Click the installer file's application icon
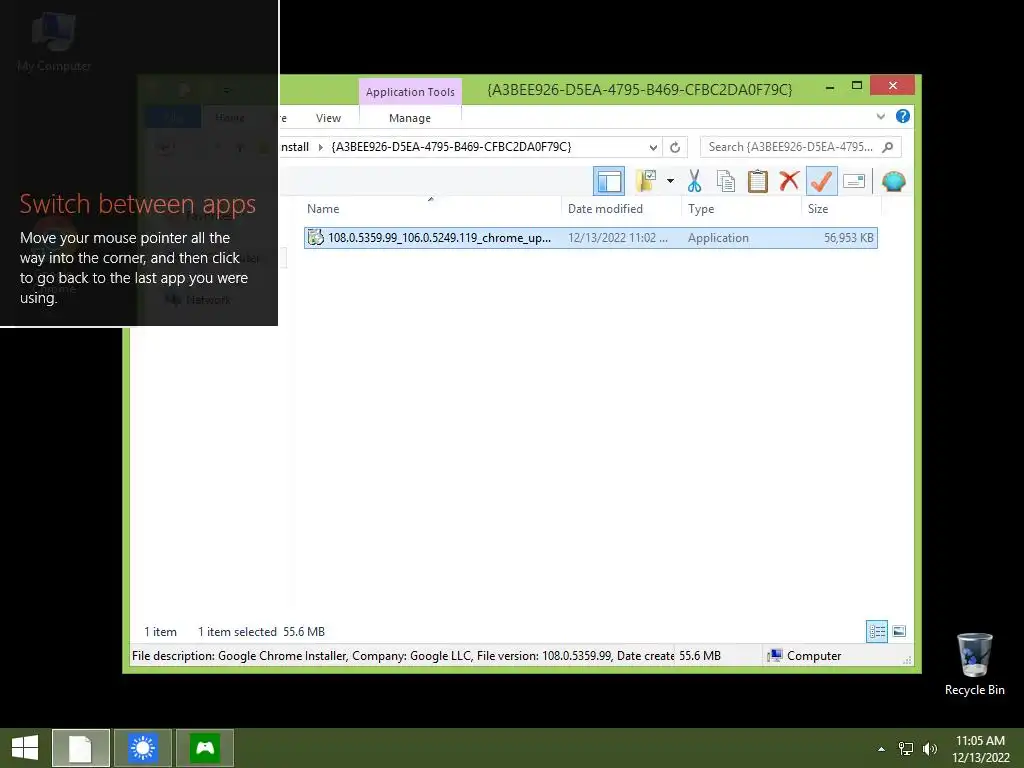 [x=315, y=238]
